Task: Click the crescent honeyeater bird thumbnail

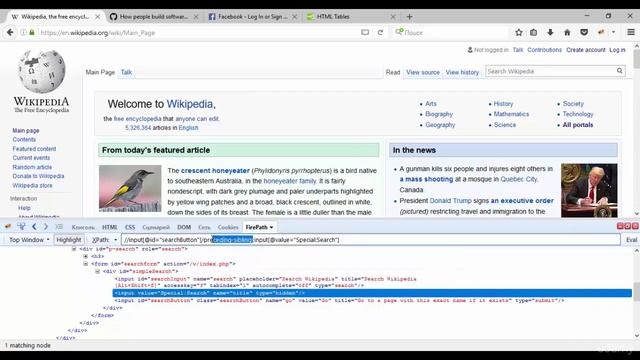Action: pos(130,188)
